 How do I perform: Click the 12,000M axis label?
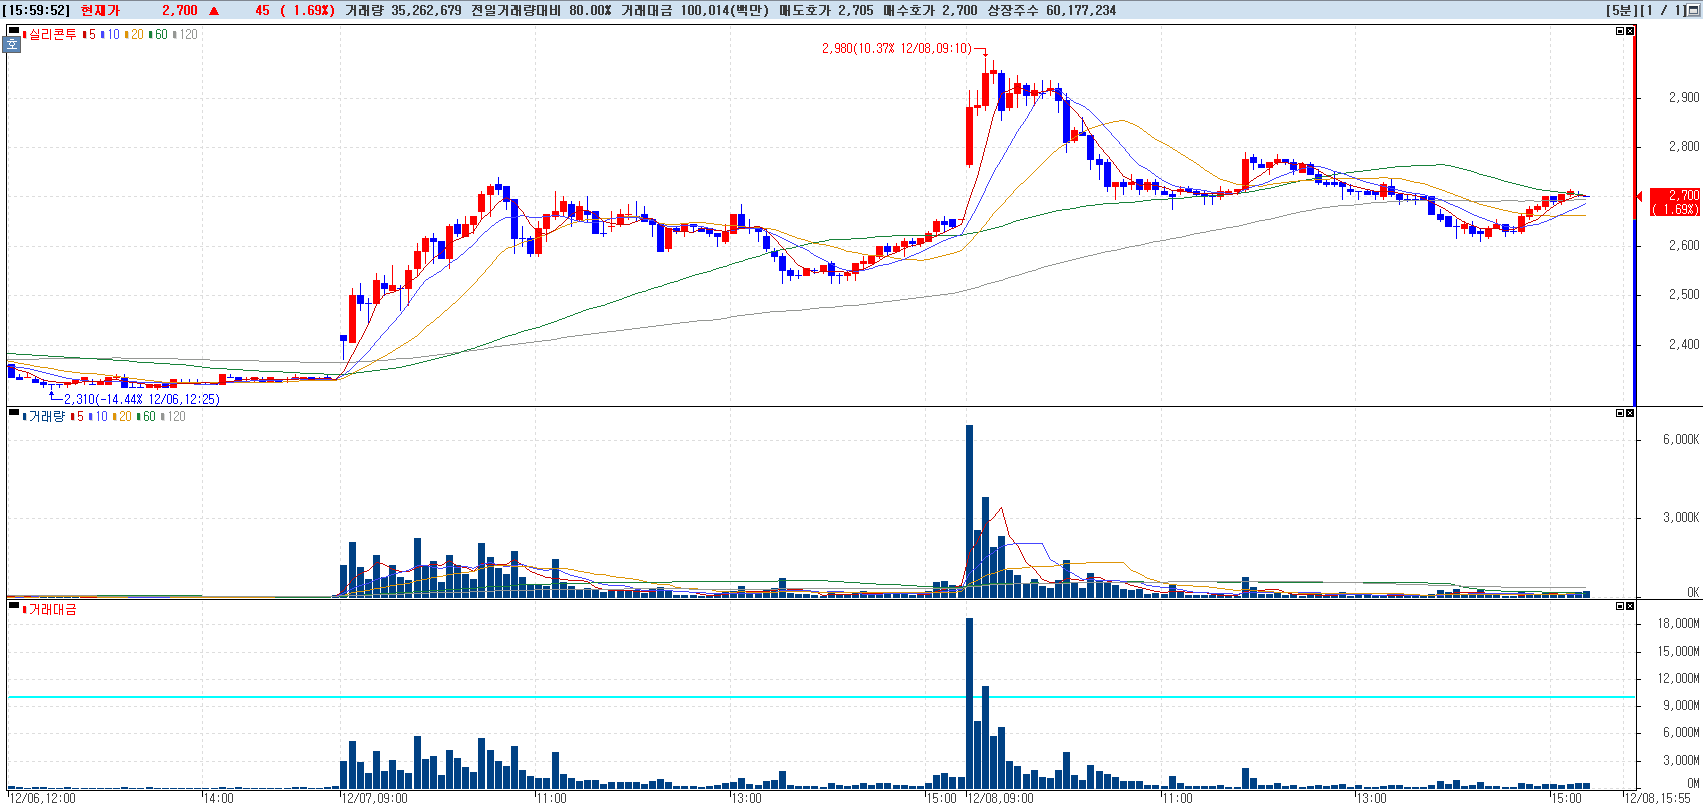point(1678,678)
